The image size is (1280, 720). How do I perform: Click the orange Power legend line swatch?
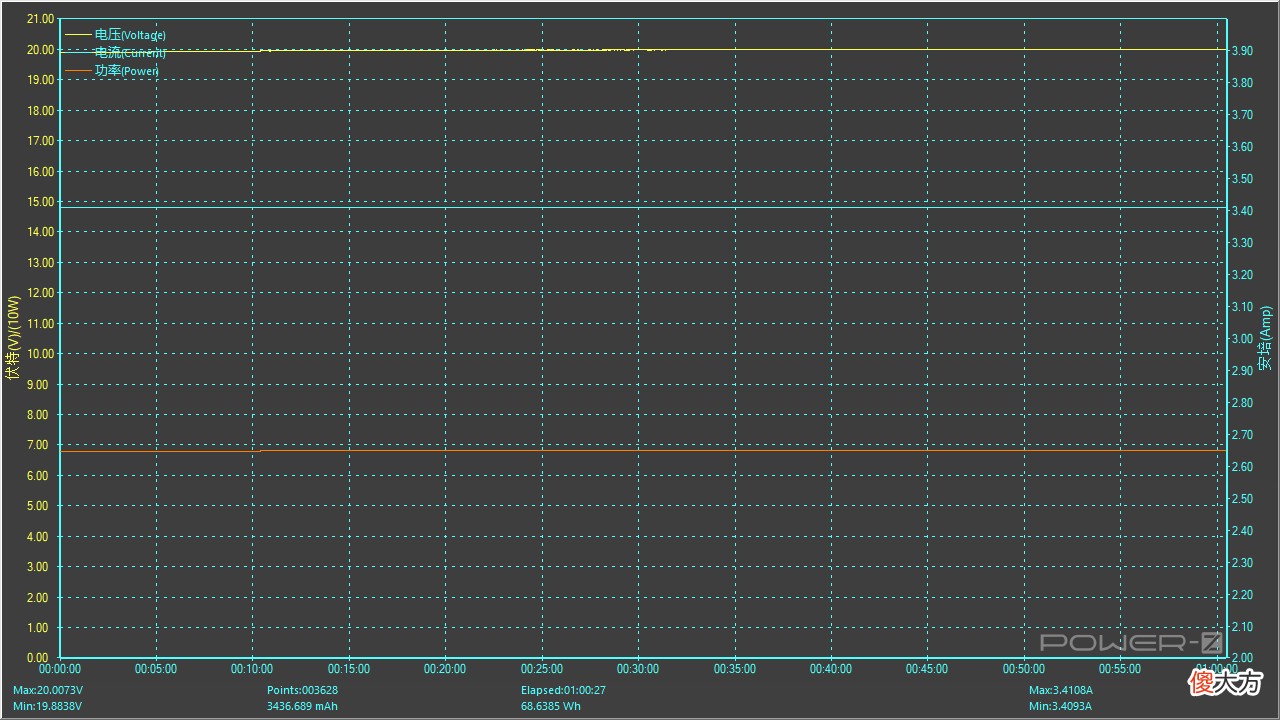(78, 71)
